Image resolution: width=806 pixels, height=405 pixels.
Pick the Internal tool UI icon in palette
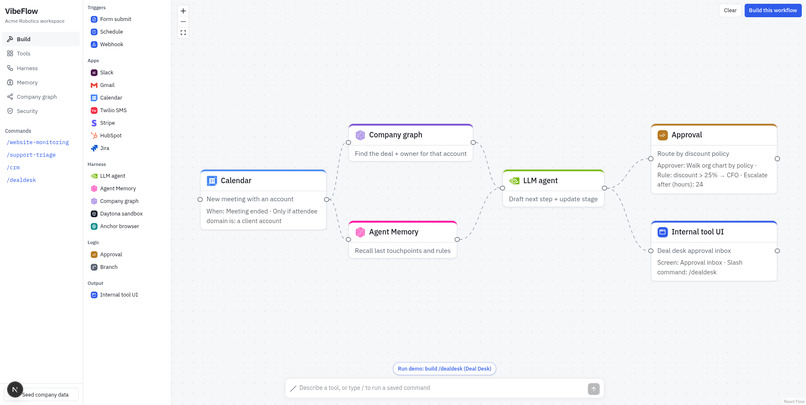[x=94, y=295]
